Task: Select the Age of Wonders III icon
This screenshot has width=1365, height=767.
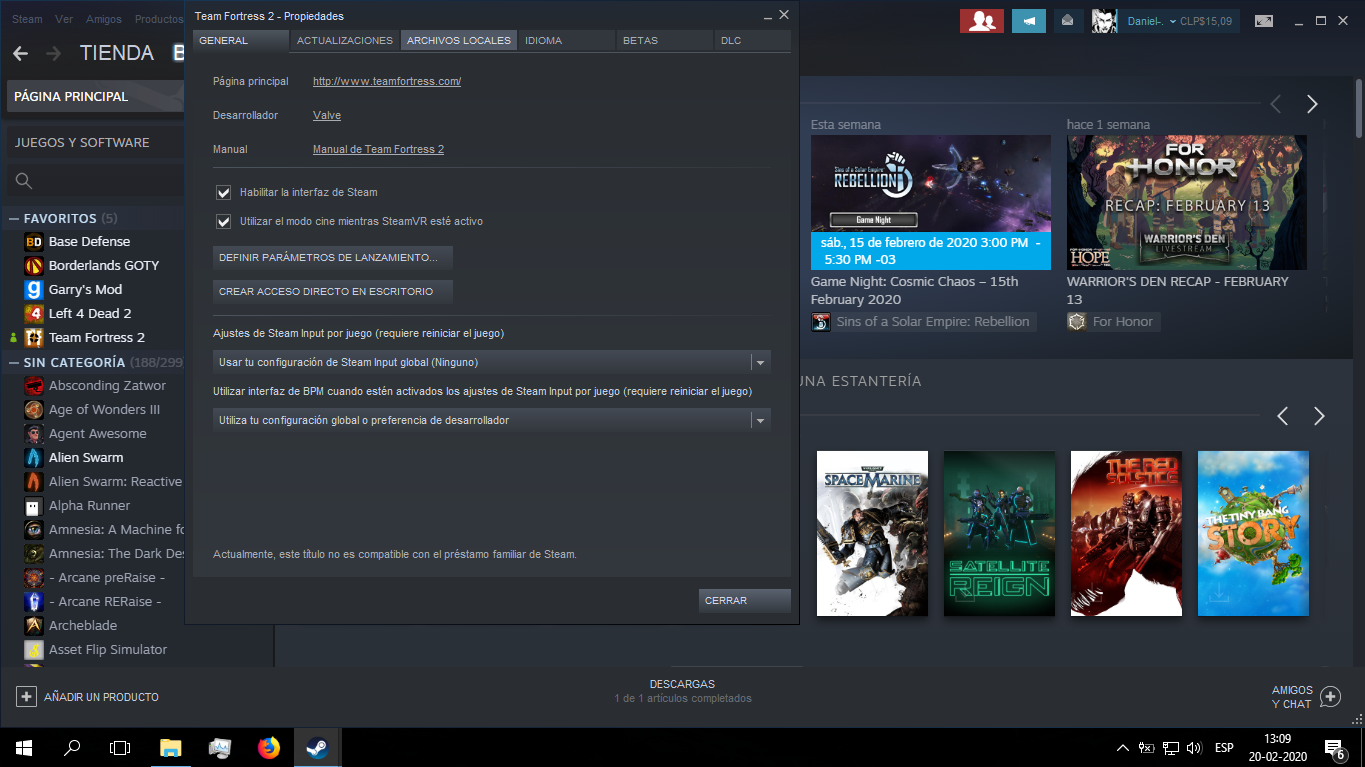Action: coord(34,409)
